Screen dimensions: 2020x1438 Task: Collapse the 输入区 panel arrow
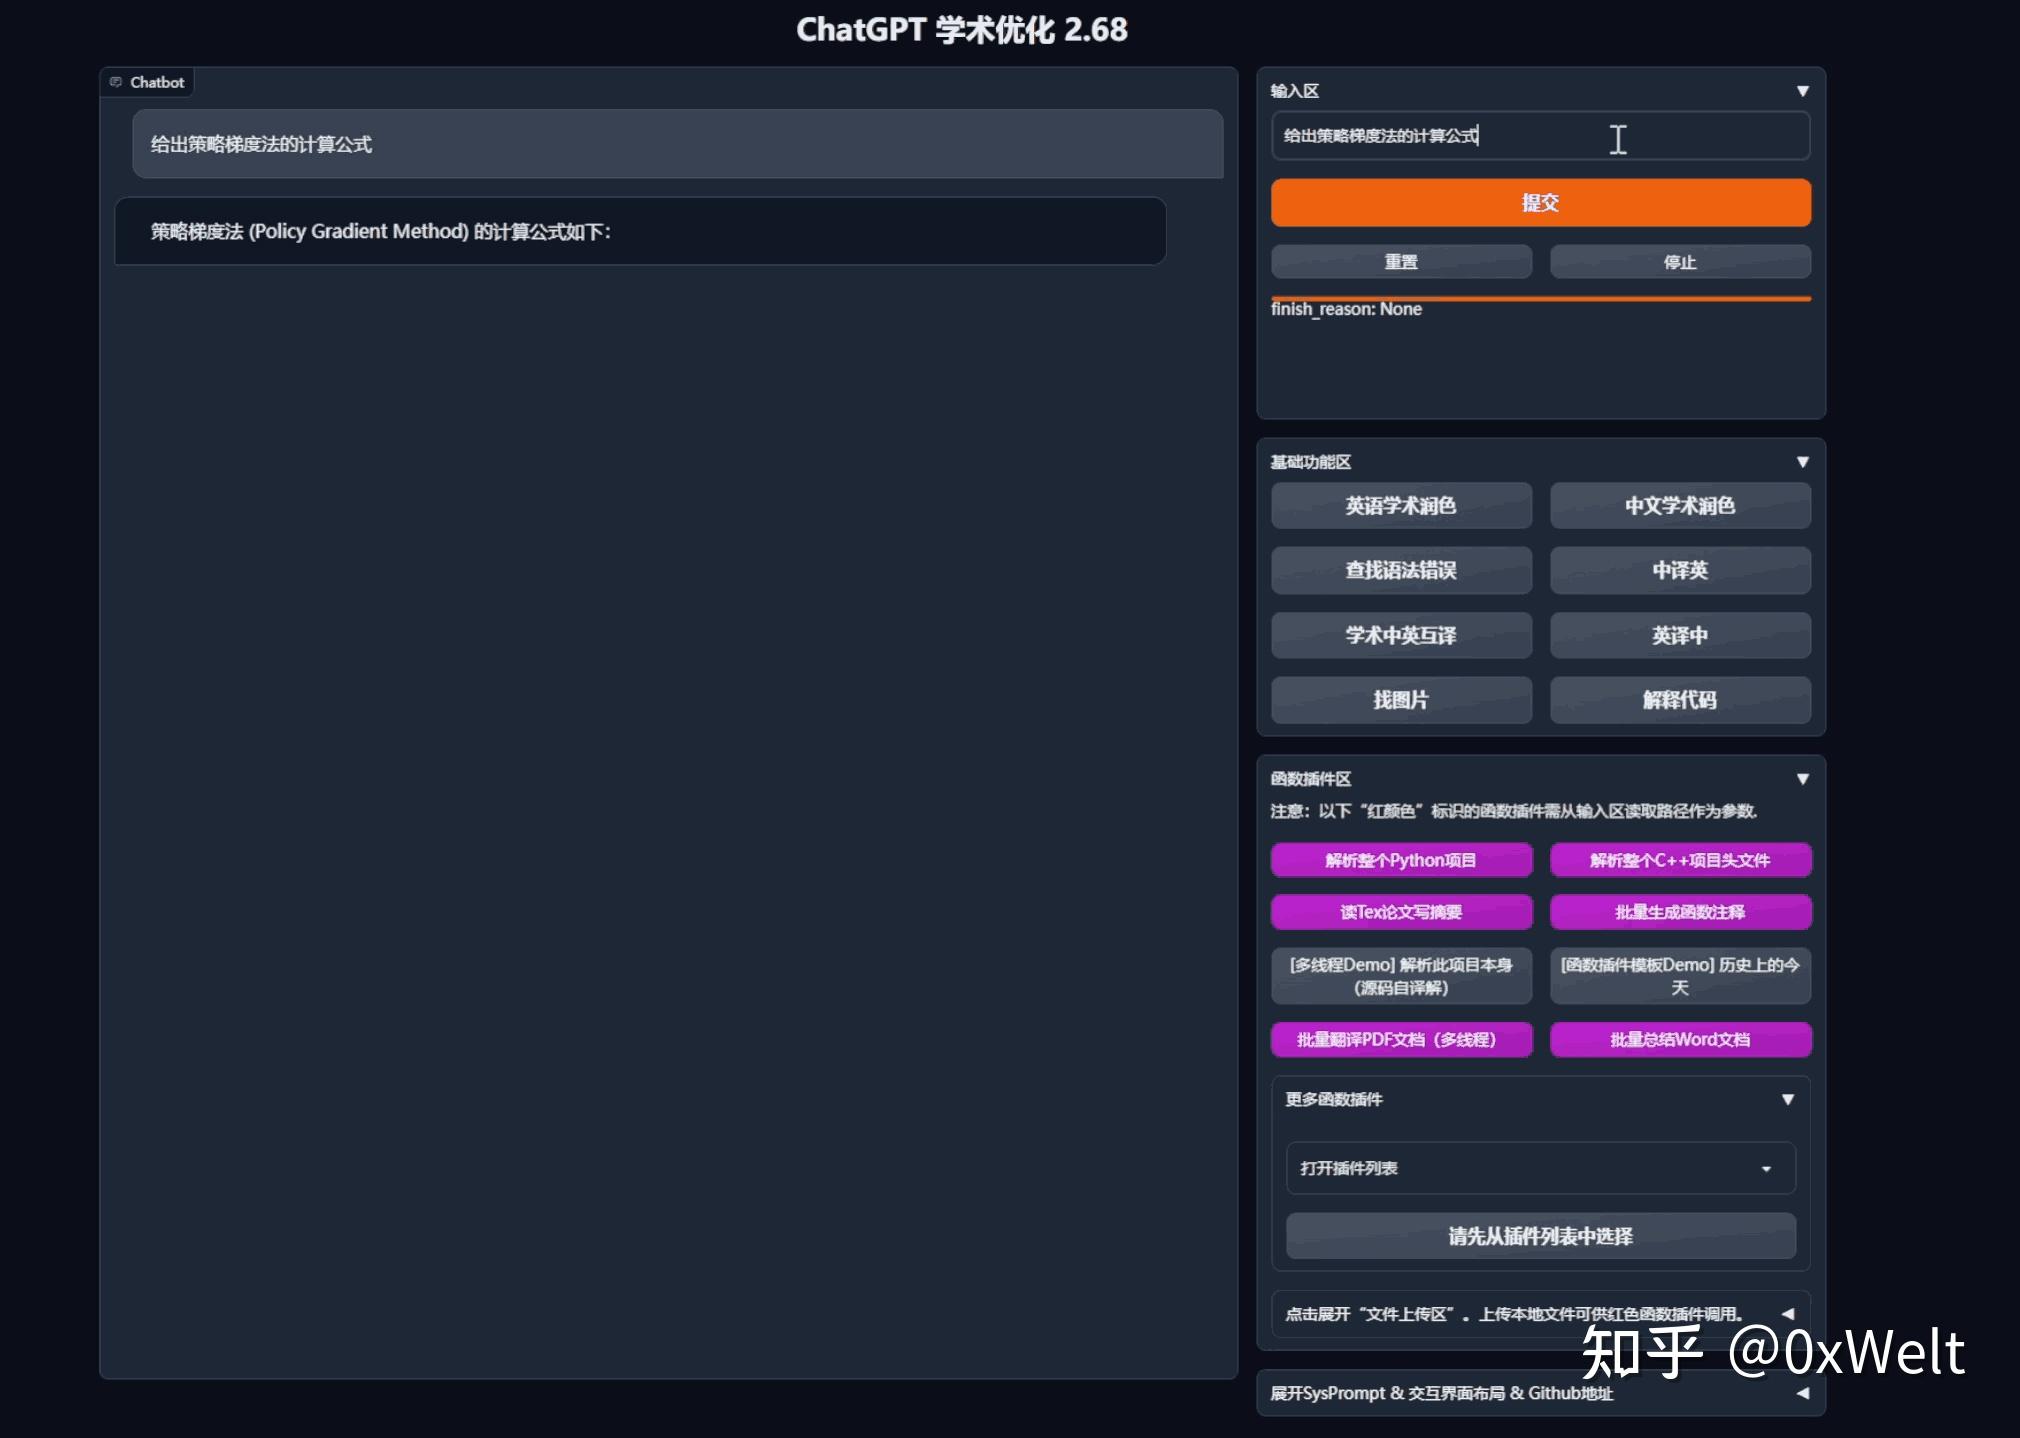coord(1802,91)
